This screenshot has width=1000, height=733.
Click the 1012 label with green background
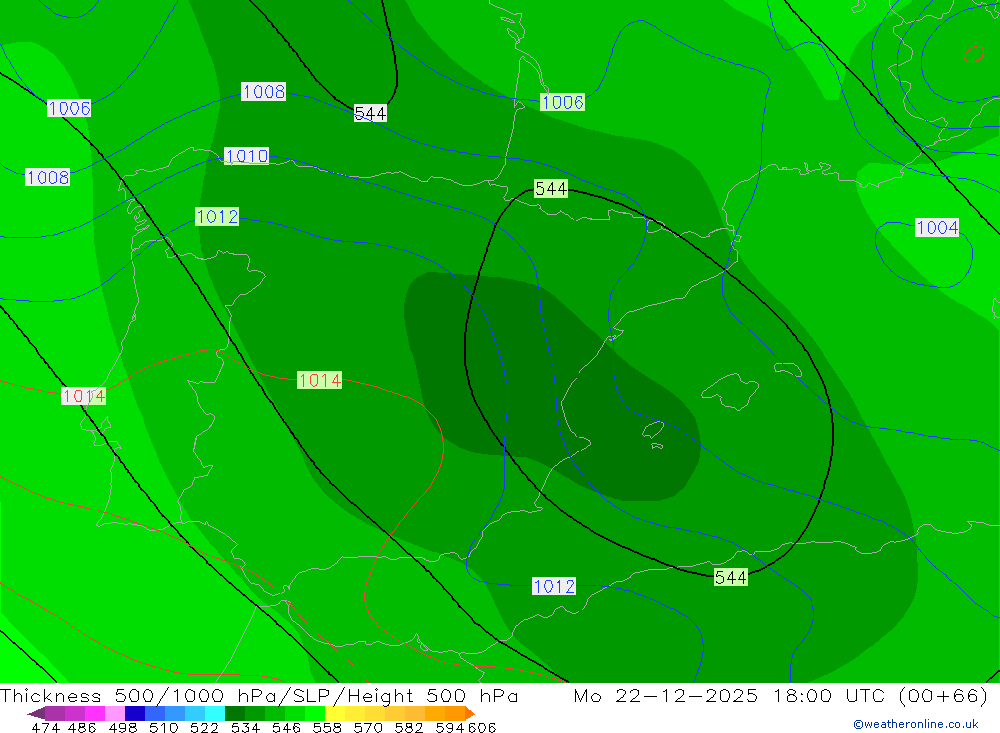point(217,216)
